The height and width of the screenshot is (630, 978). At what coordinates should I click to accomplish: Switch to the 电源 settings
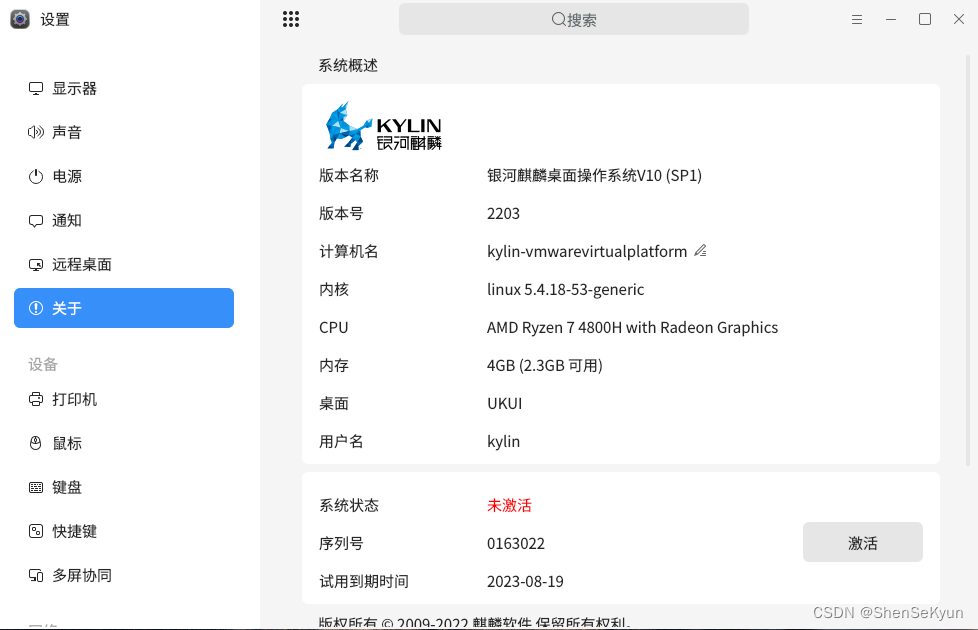pyautogui.click(x=123, y=177)
